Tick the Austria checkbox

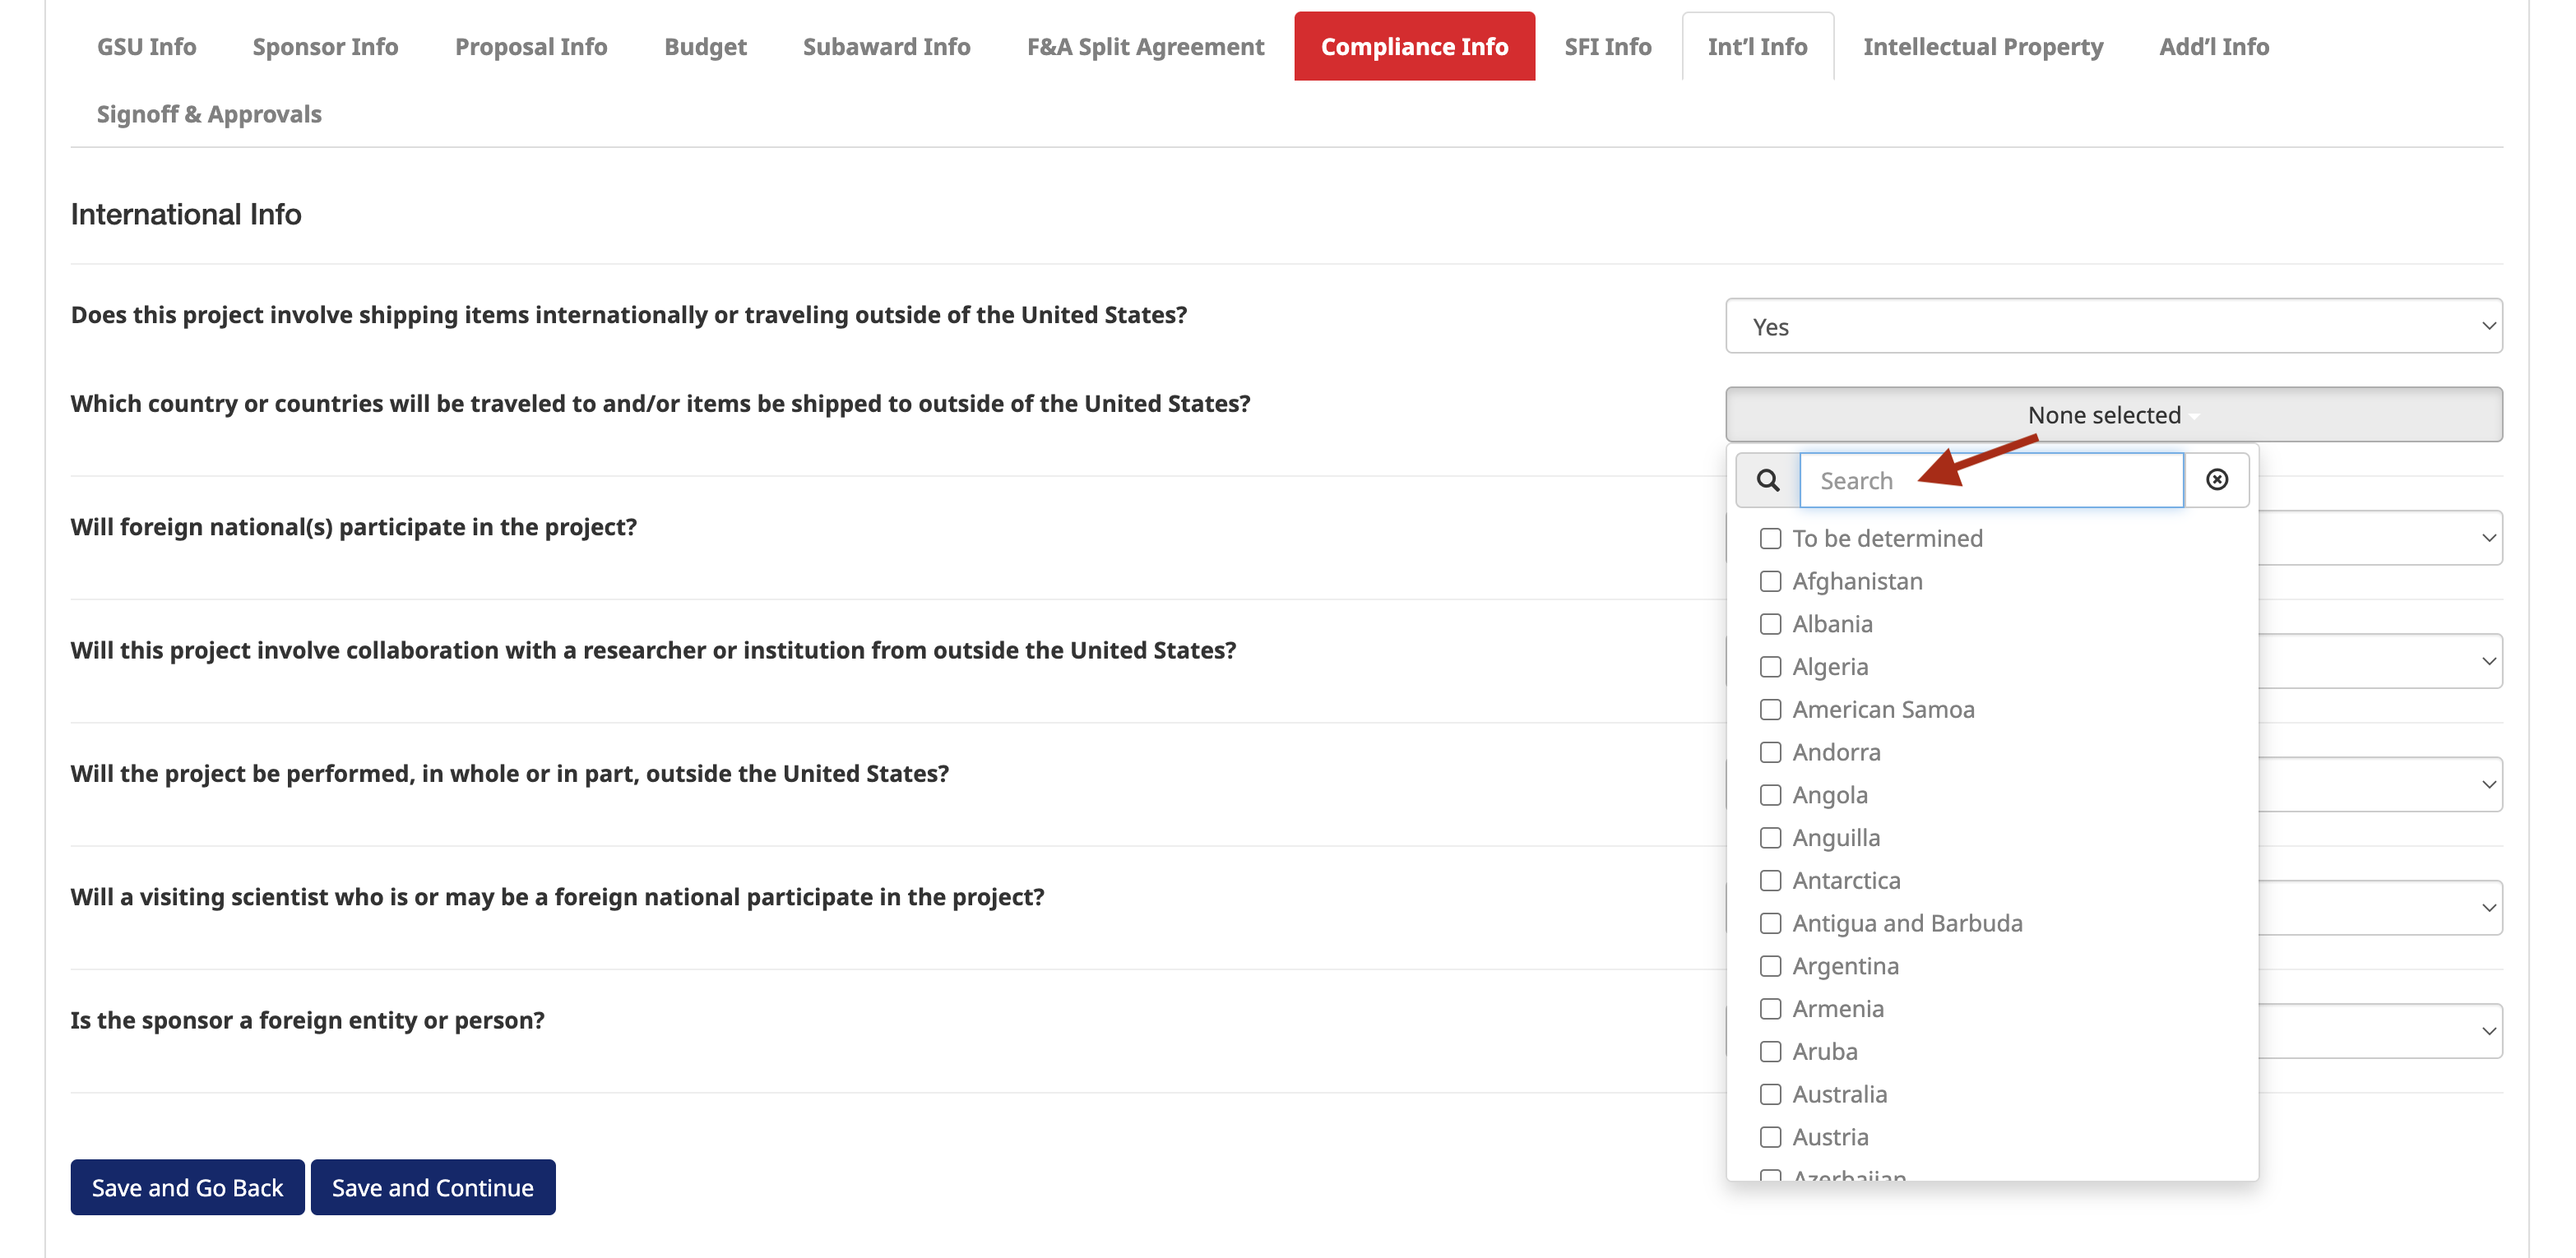pos(1770,1137)
